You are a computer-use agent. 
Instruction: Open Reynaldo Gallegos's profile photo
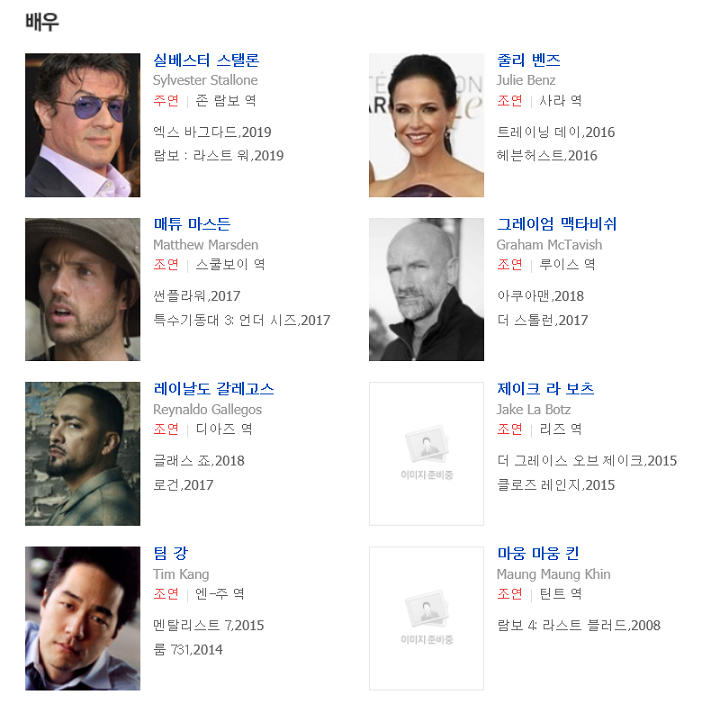tap(83, 454)
